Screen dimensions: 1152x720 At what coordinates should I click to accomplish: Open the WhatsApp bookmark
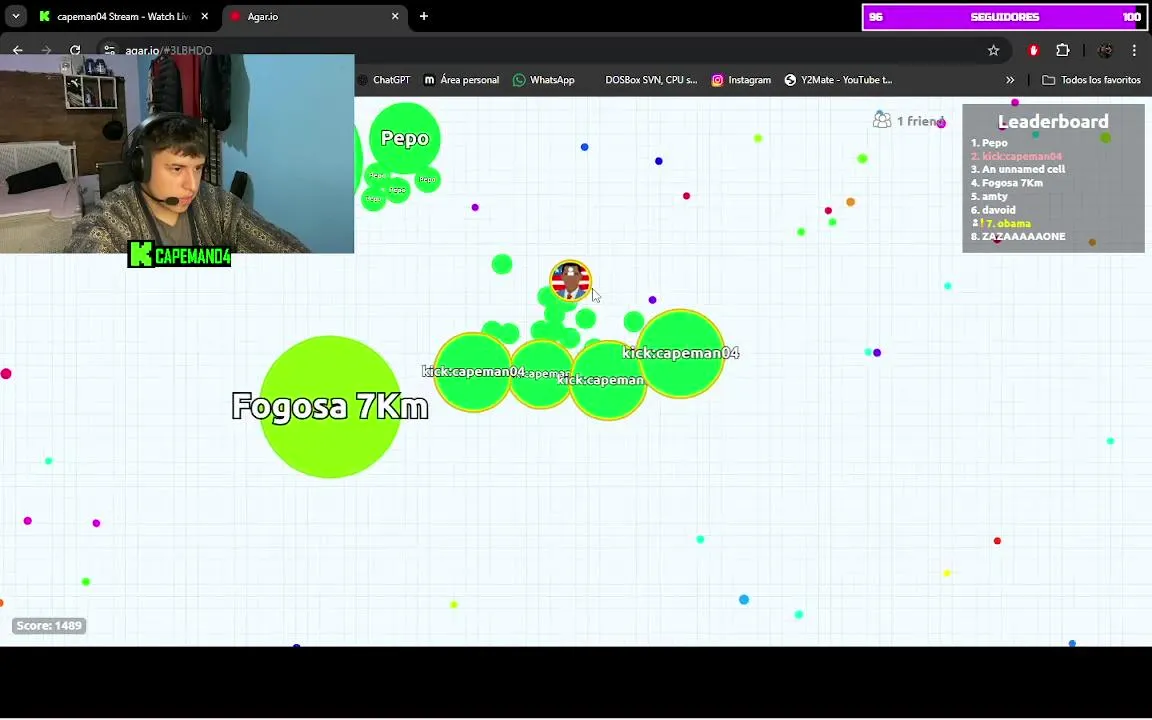click(x=544, y=79)
